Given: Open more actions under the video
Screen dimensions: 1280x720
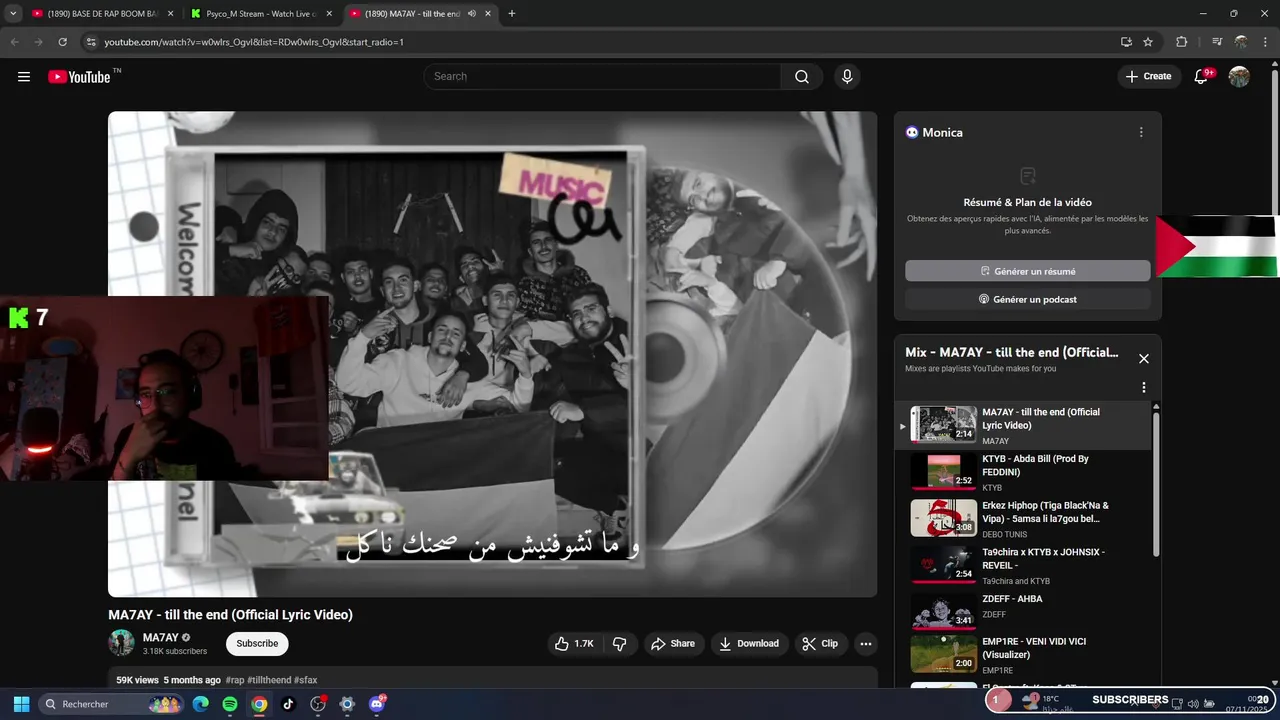Looking at the screenshot, I should click(866, 644).
